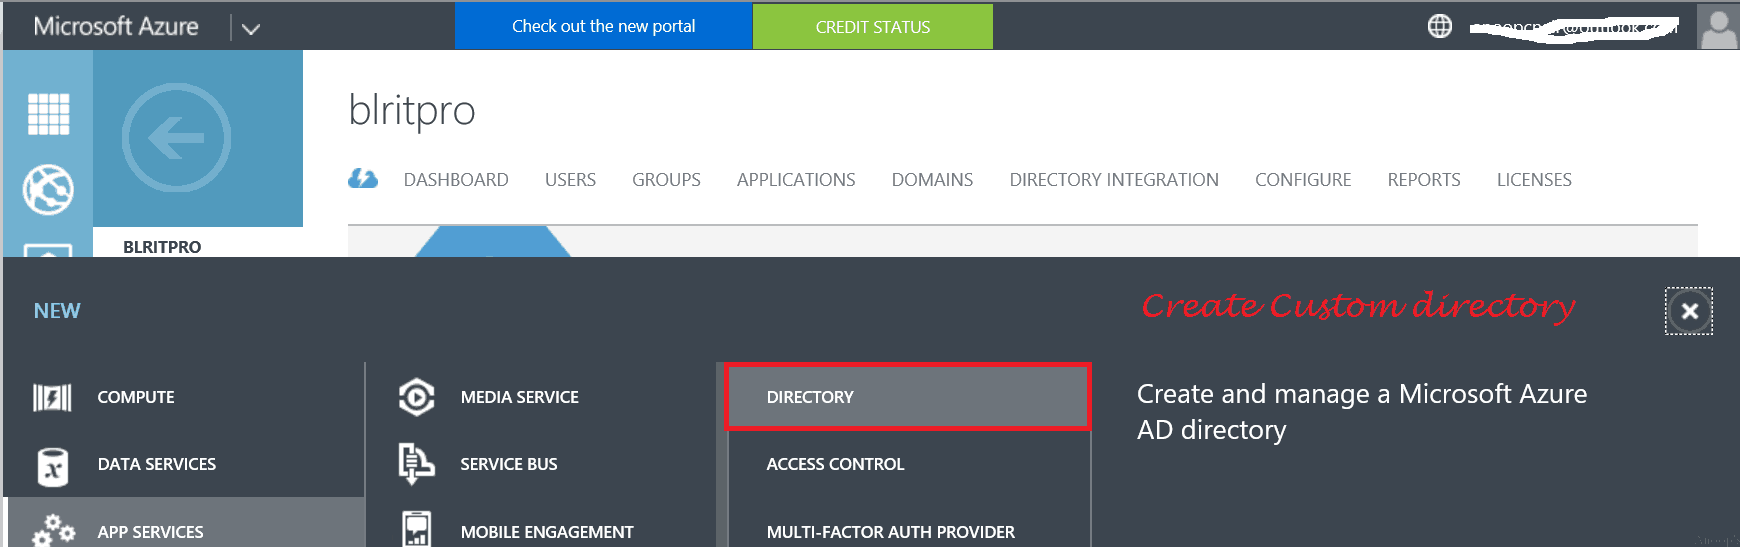1740x547 pixels.
Task: Open the language globe icon in header
Action: [1440, 26]
